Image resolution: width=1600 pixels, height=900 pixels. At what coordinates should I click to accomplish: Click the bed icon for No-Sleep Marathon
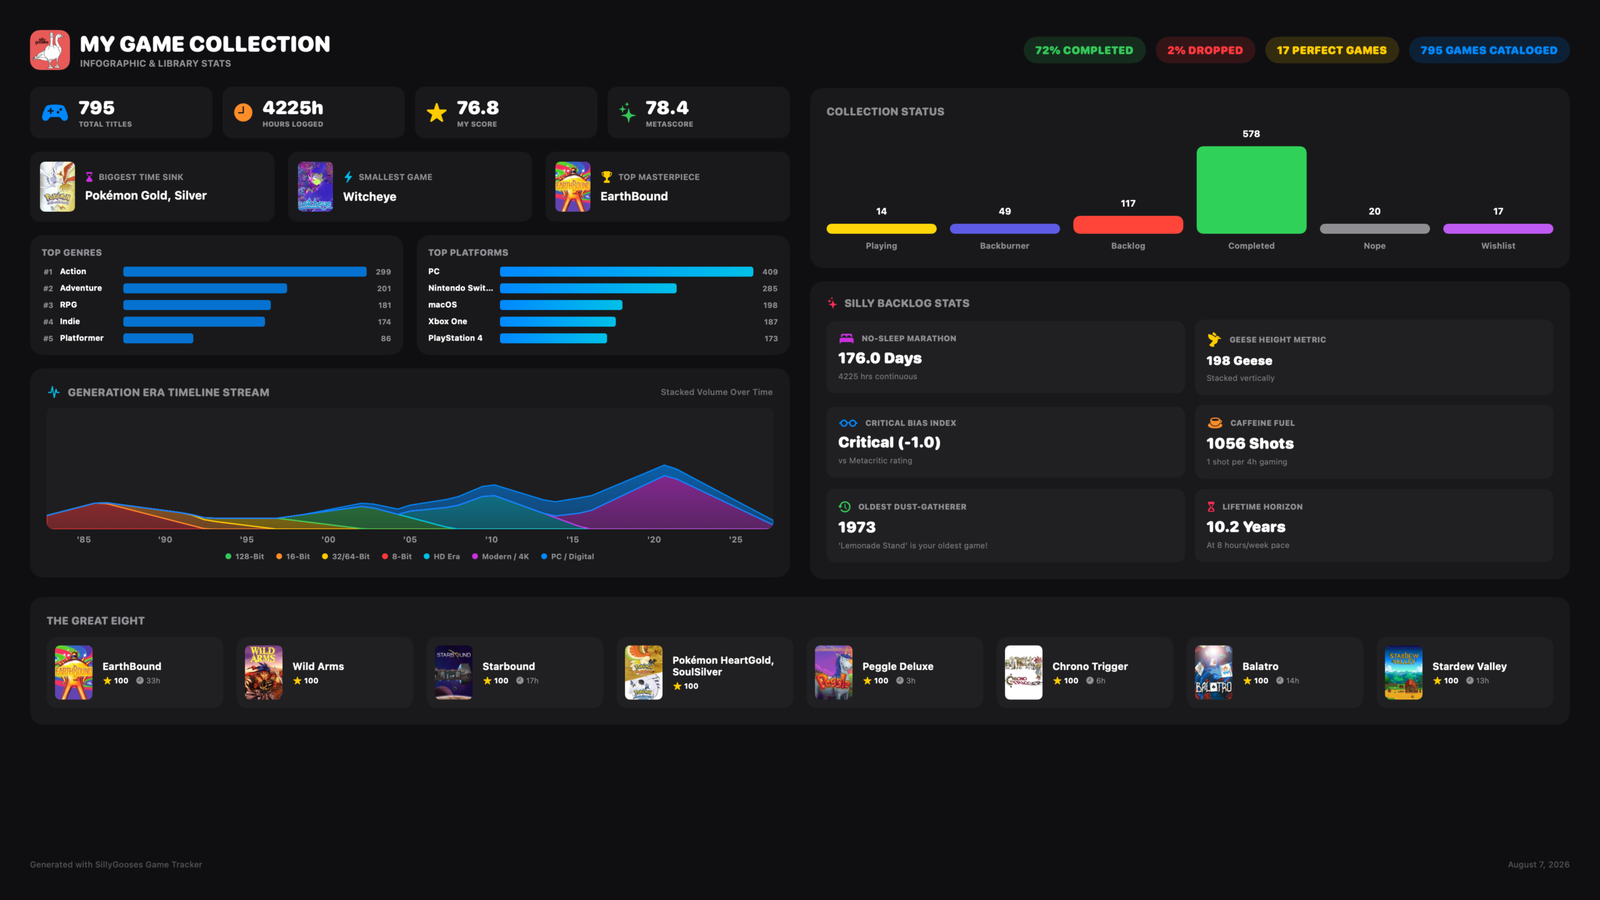[846, 338]
